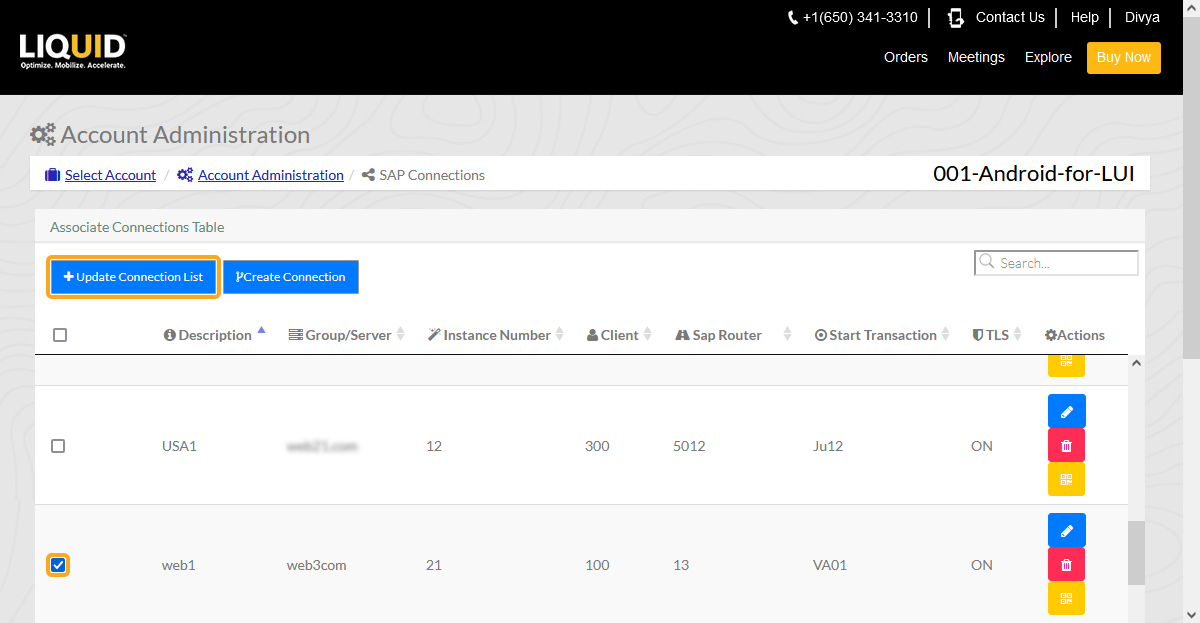Click client value 100 in web1 row
Image resolution: width=1200 pixels, height=623 pixels.
[597, 565]
